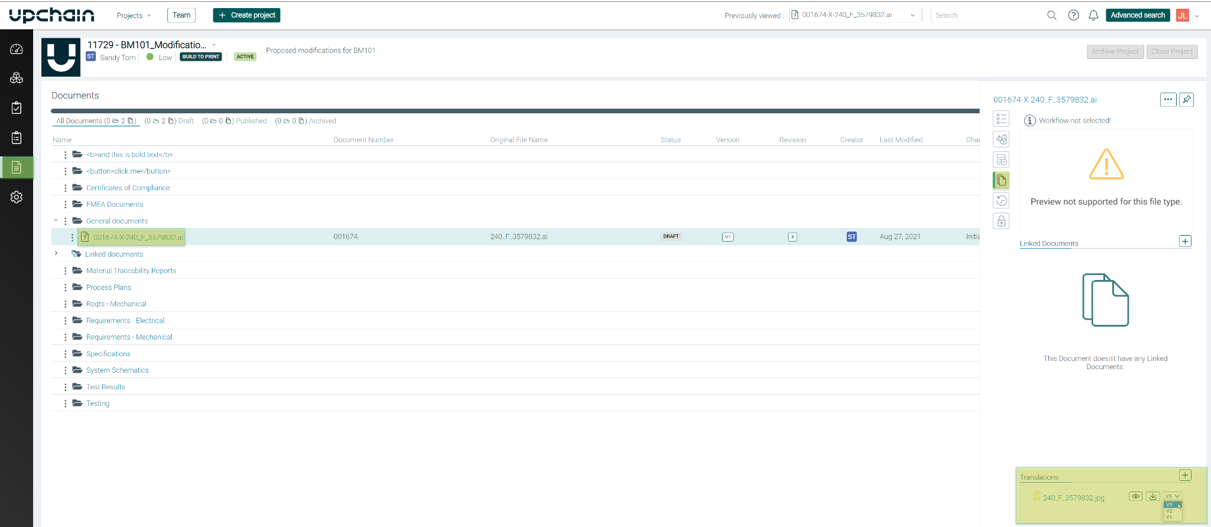Open the version history icon in panel
Screen dimensions: 1211x527
pyautogui.click(x=1001, y=201)
